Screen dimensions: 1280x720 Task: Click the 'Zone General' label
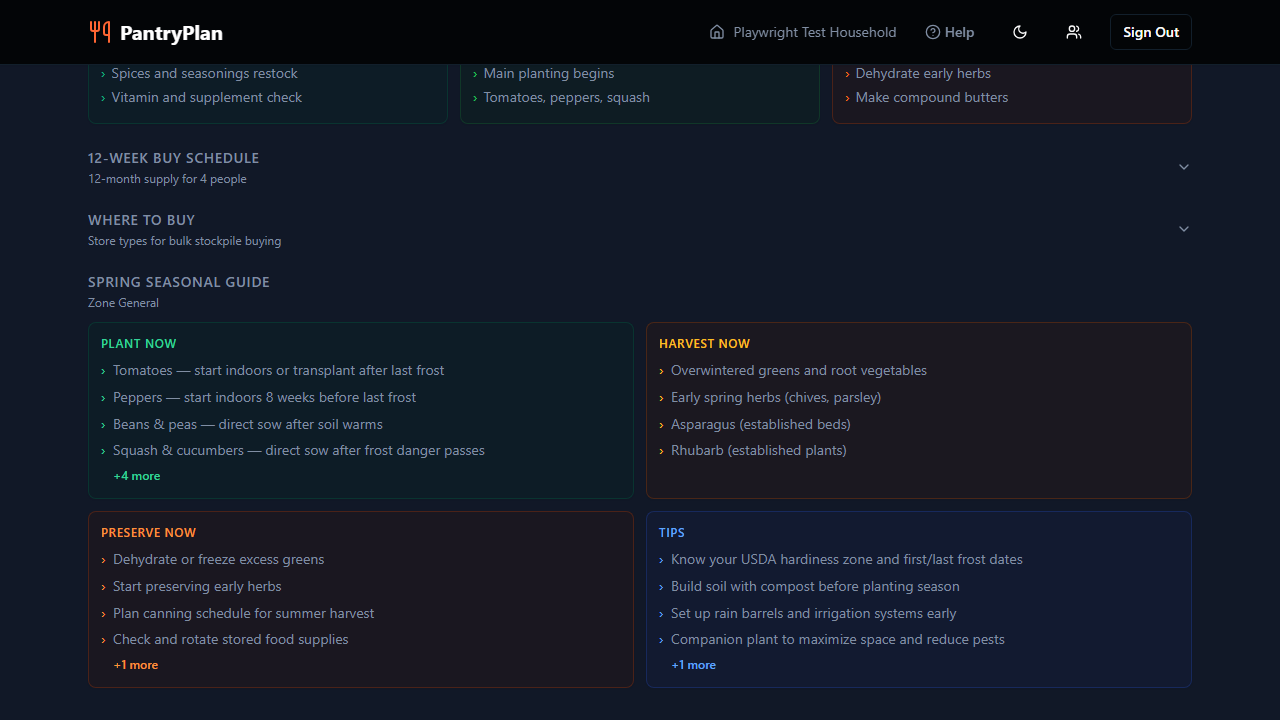pos(123,303)
